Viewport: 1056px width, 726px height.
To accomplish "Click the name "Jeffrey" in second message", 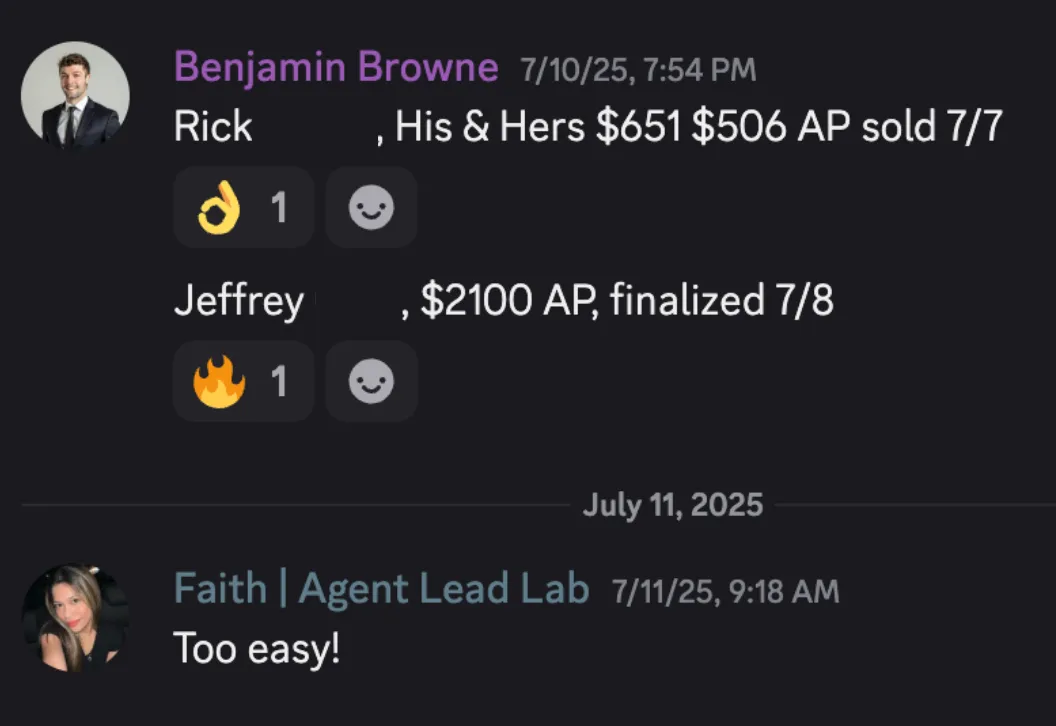I will pos(239,301).
